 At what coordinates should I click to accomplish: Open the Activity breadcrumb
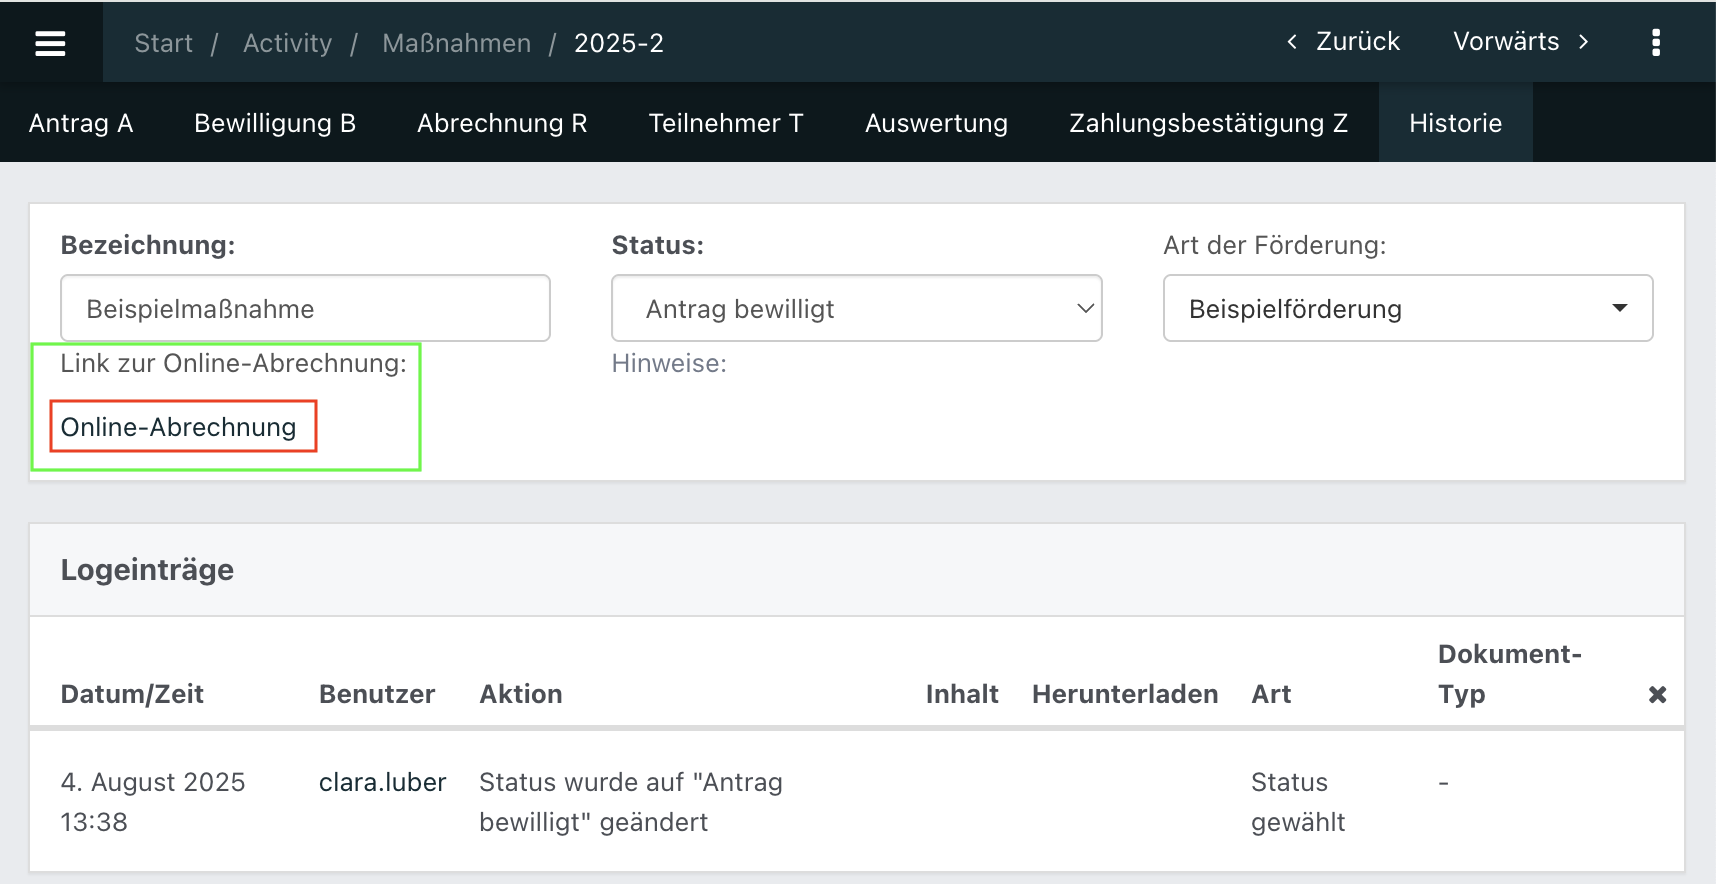287,43
